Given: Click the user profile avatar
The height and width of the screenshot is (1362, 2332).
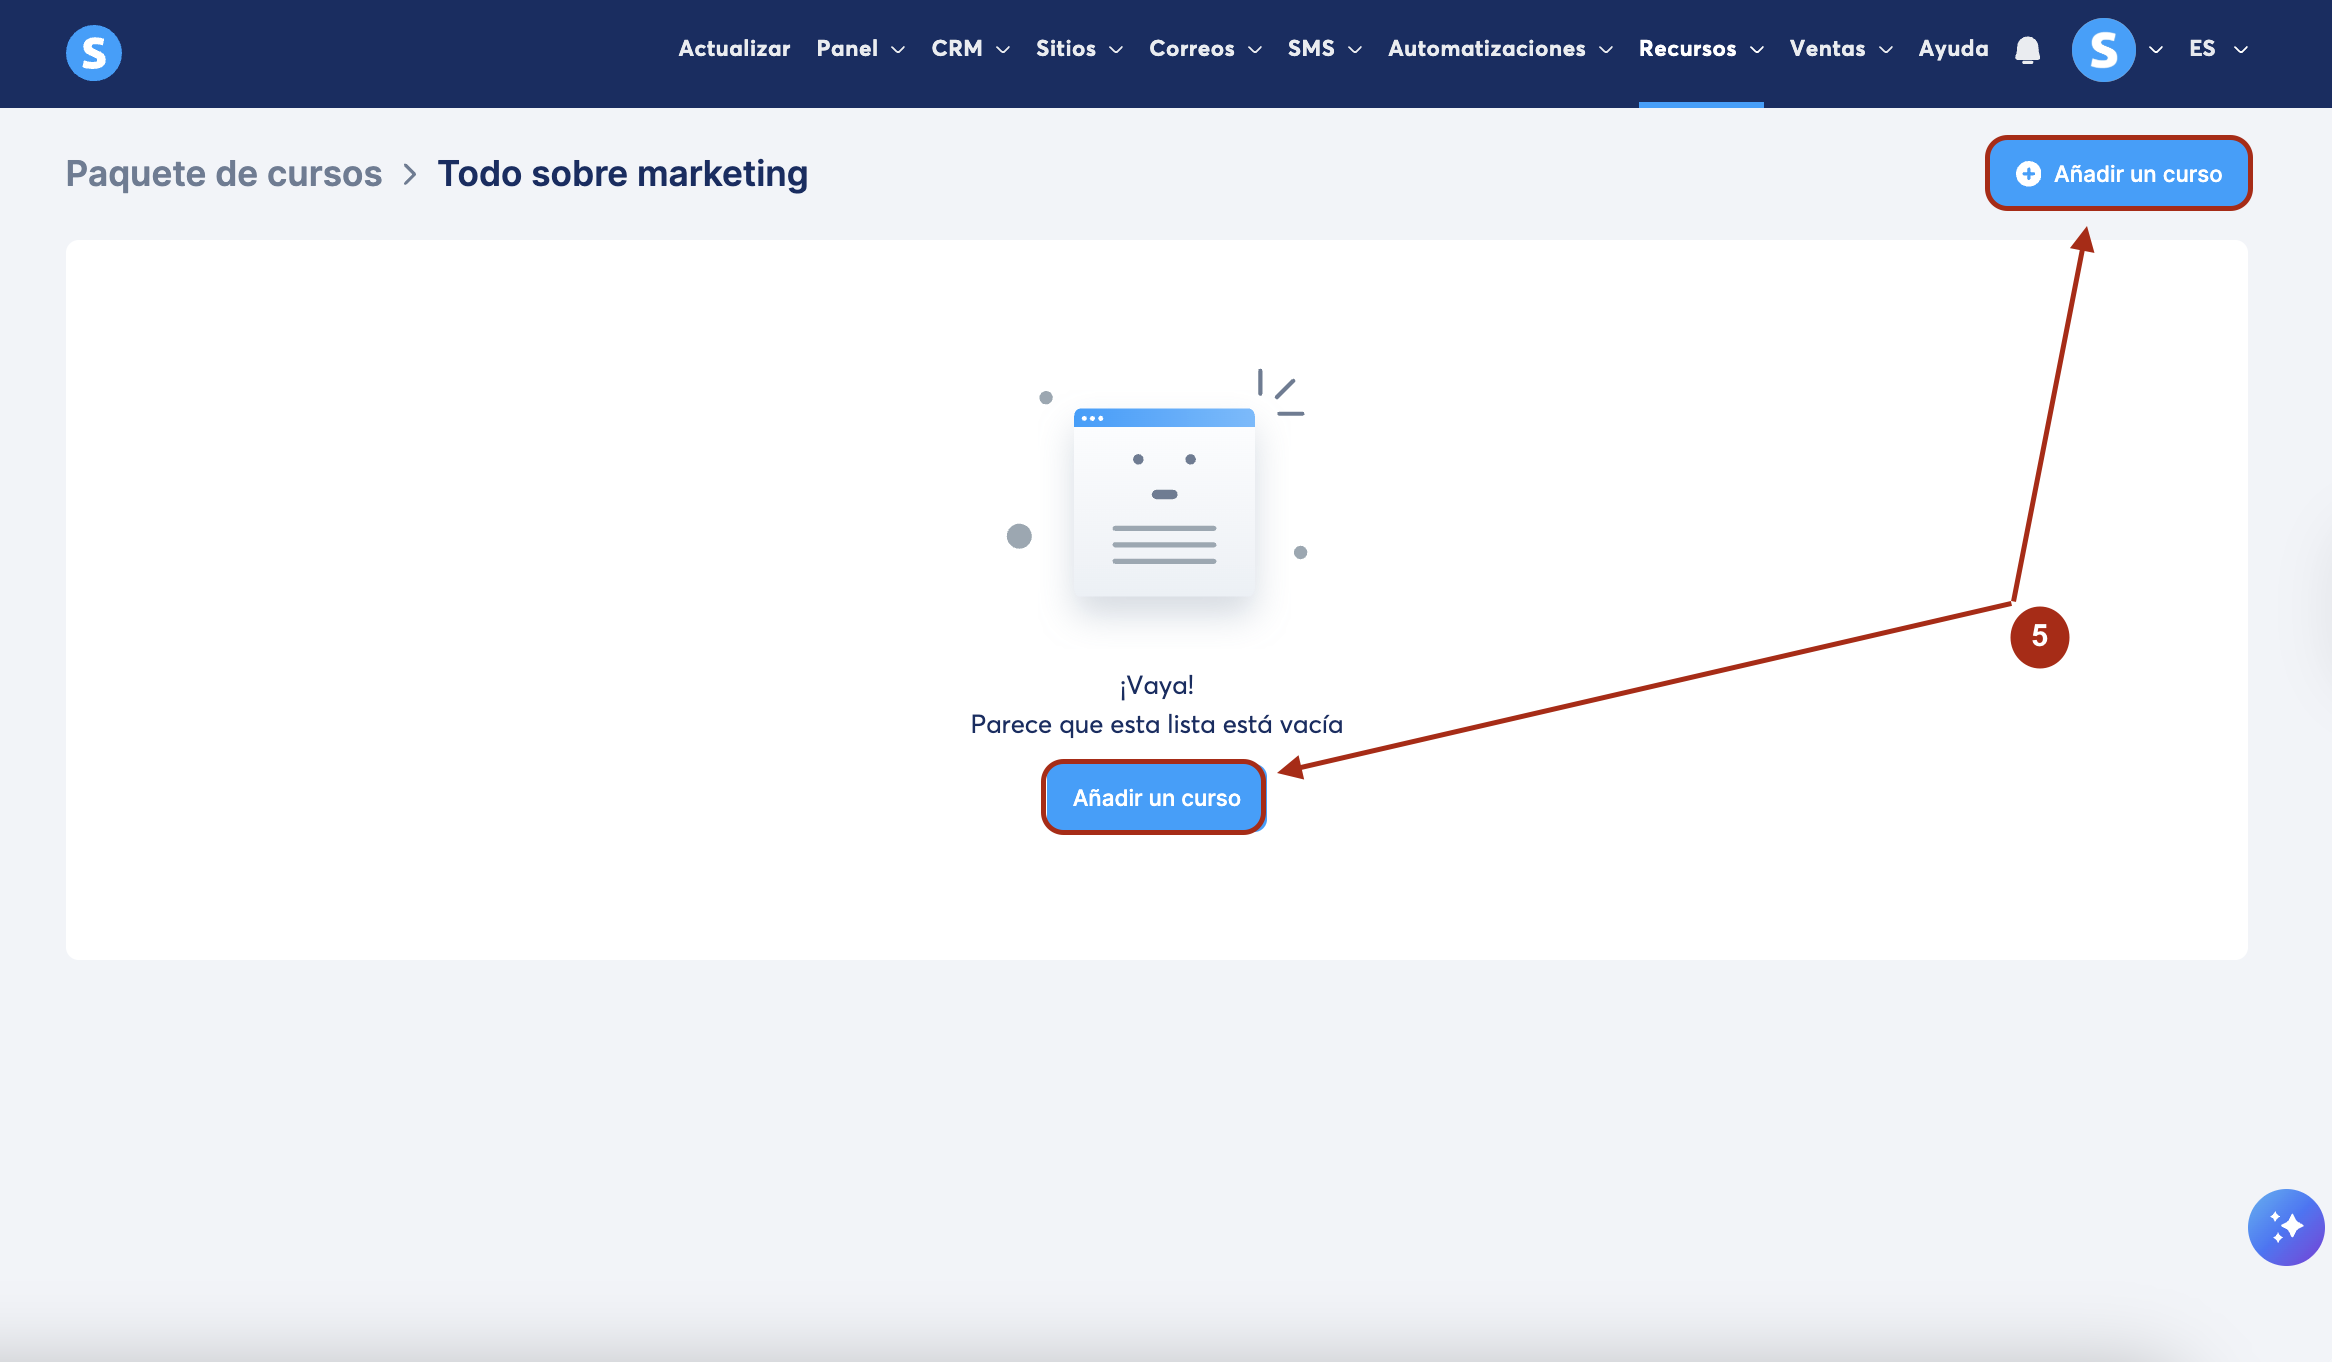Looking at the screenshot, I should click(x=2103, y=50).
